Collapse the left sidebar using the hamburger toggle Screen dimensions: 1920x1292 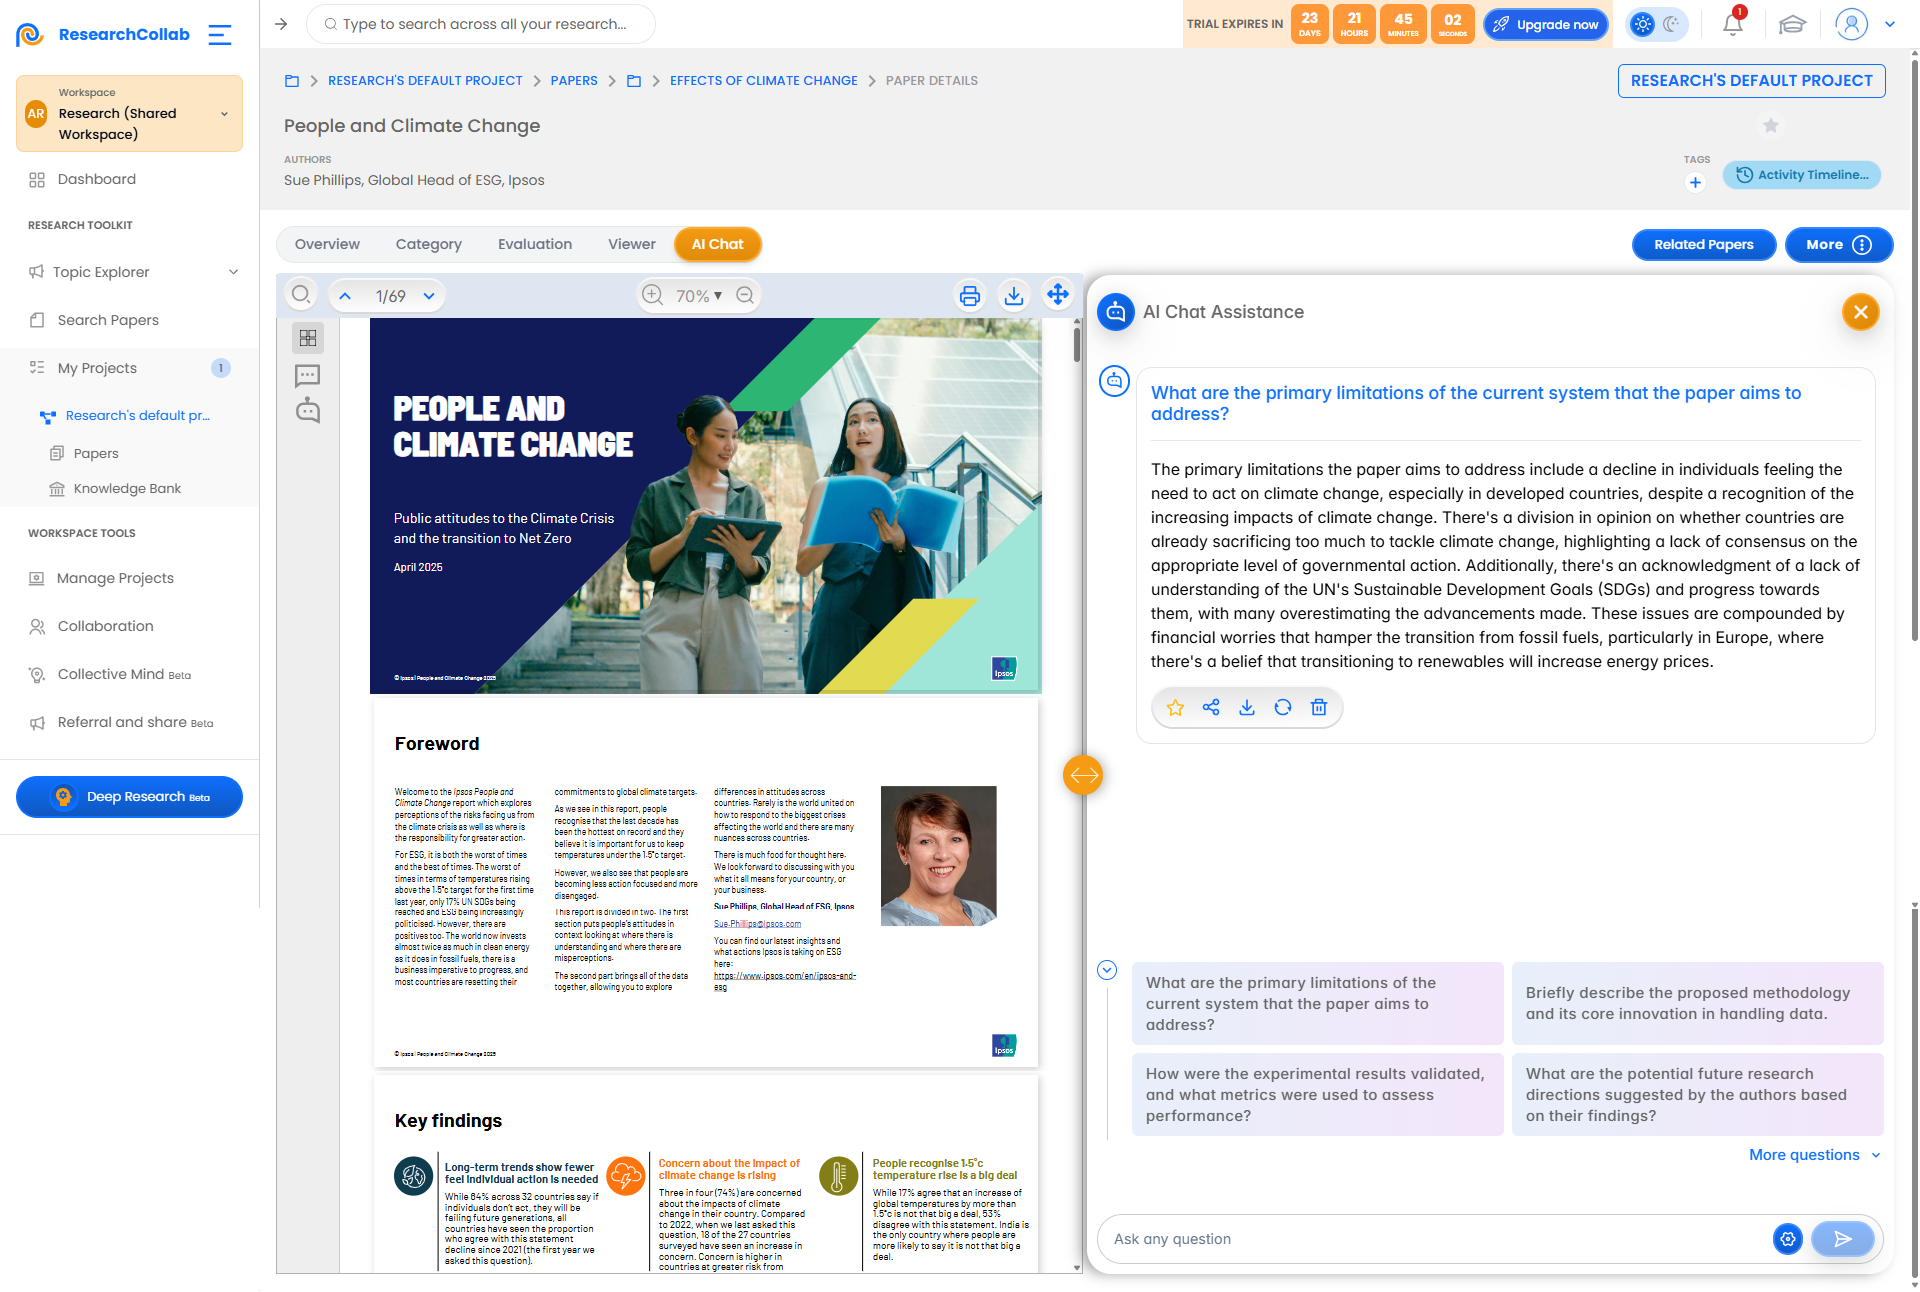220,35
